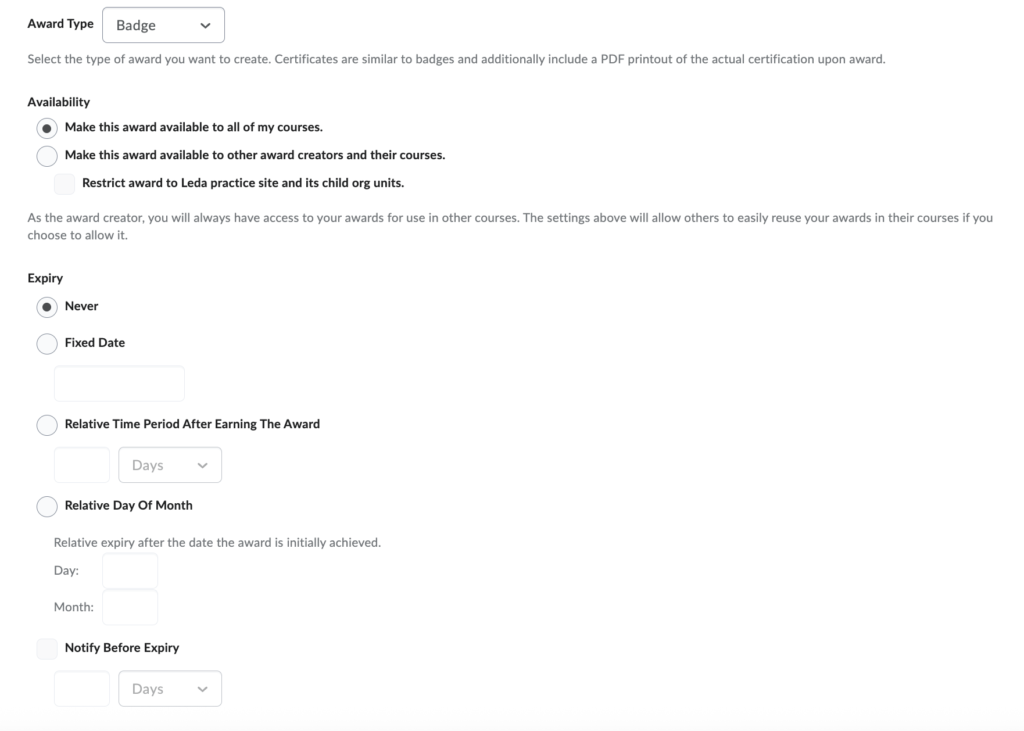Click the chevron arrow beside Badge
The width and height of the screenshot is (1024, 731).
206,25
